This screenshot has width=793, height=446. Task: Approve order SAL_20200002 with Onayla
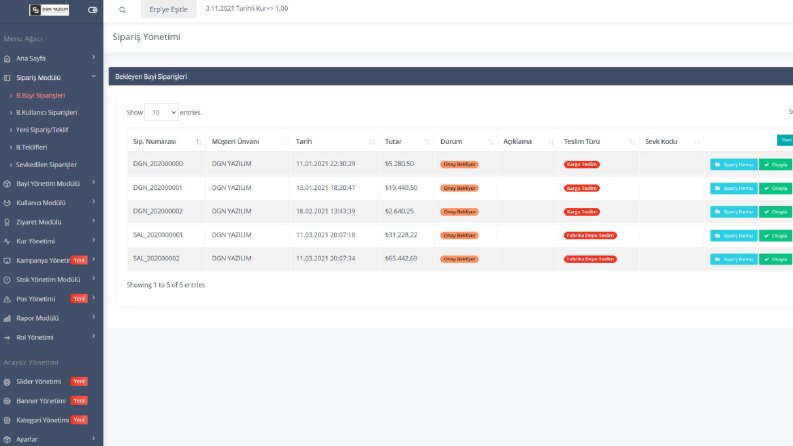coord(775,259)
